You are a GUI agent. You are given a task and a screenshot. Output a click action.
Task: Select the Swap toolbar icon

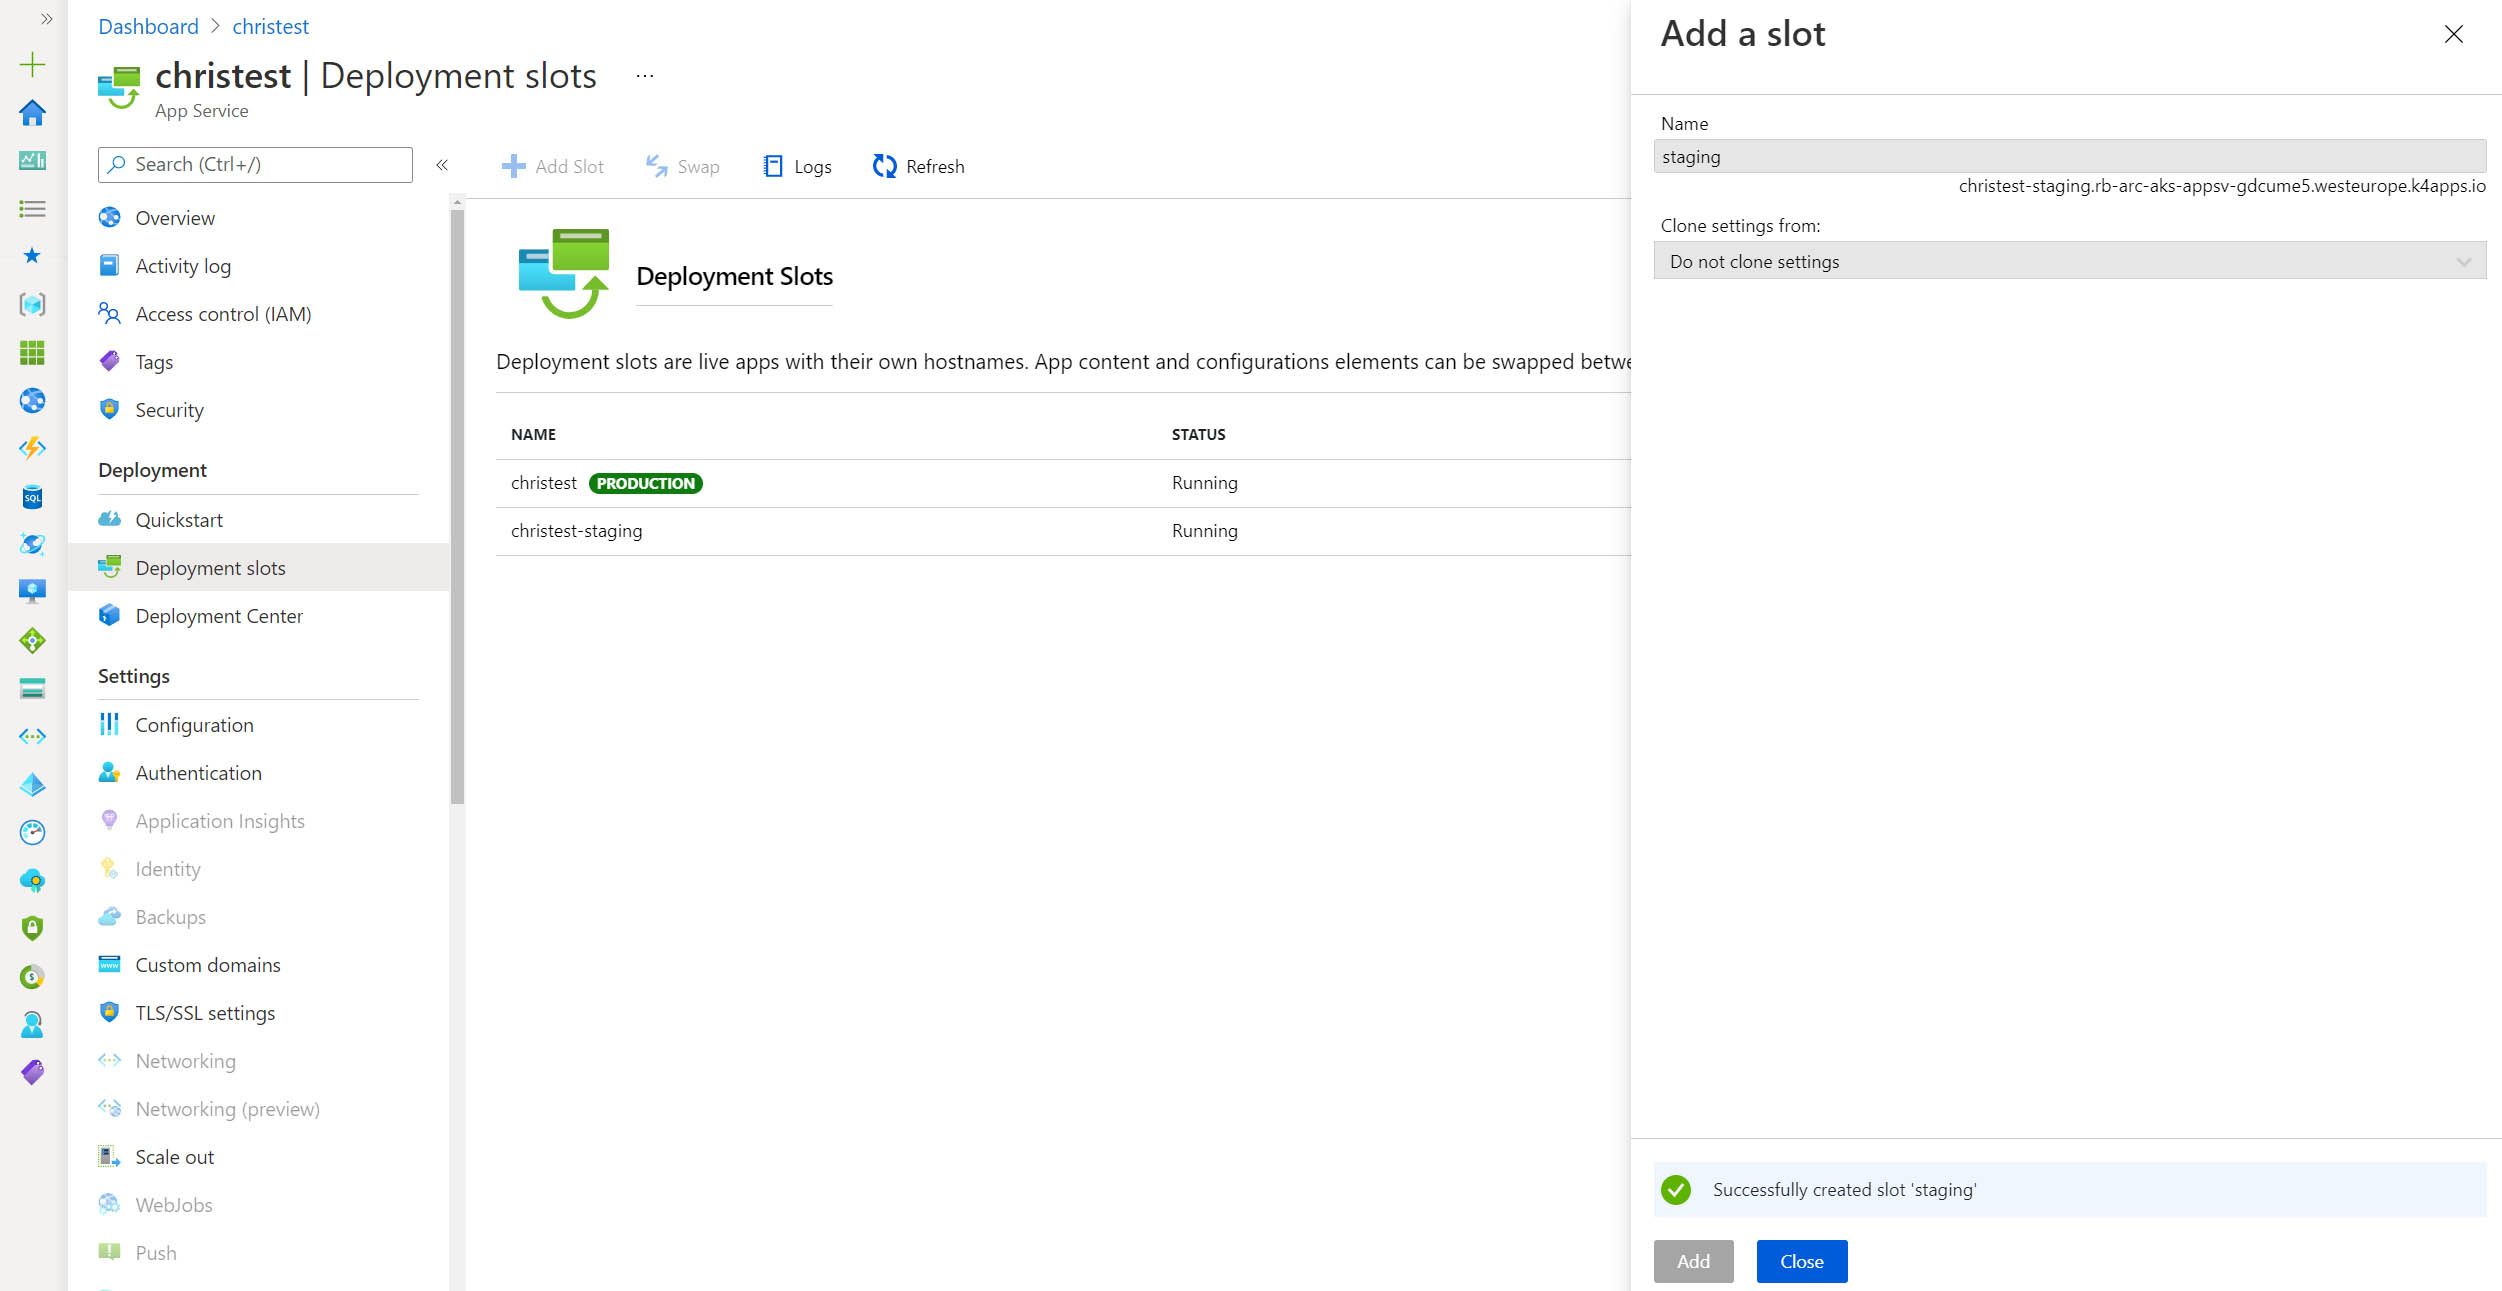coord(656,165)
